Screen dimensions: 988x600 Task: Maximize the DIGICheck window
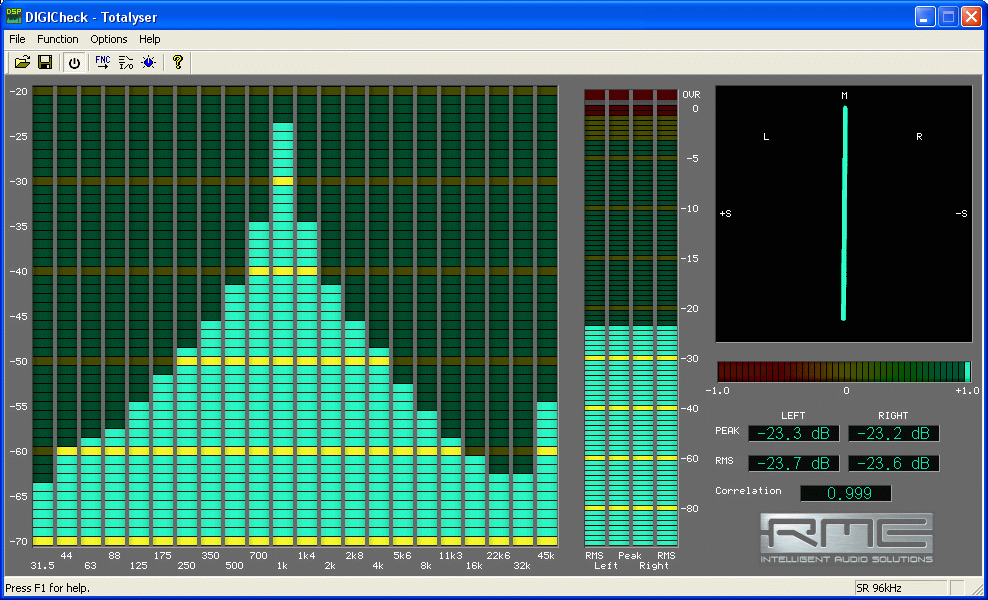coord(948,16)
